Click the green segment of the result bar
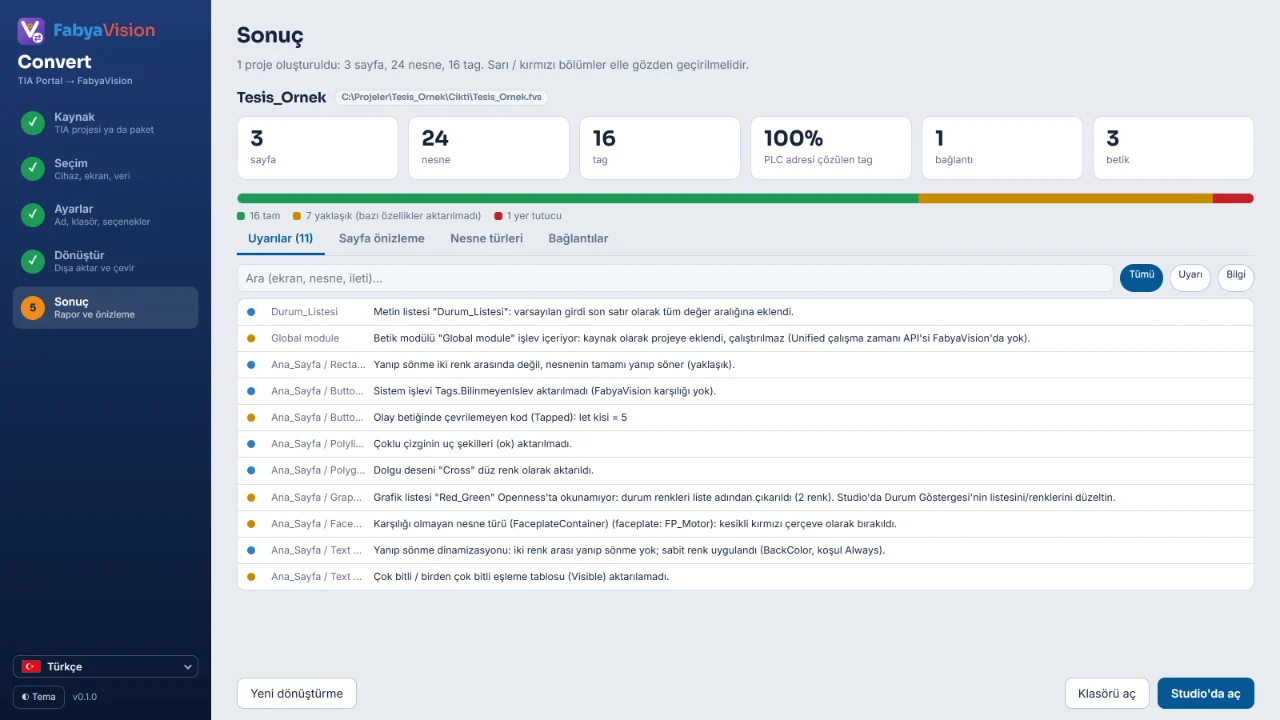The image size is (1280, 720). (x=577, y=198)
